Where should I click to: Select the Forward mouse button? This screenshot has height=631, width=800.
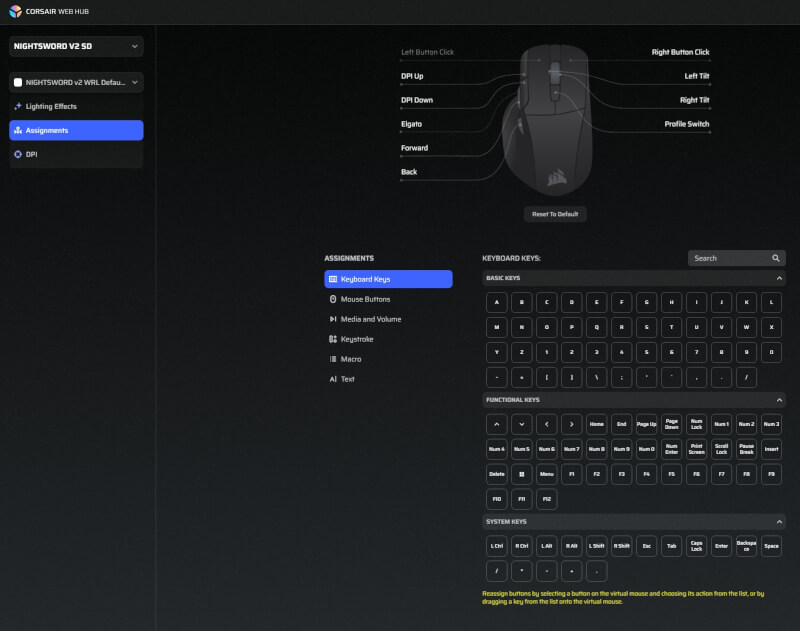pyautogui.click(x=414, y=148)
